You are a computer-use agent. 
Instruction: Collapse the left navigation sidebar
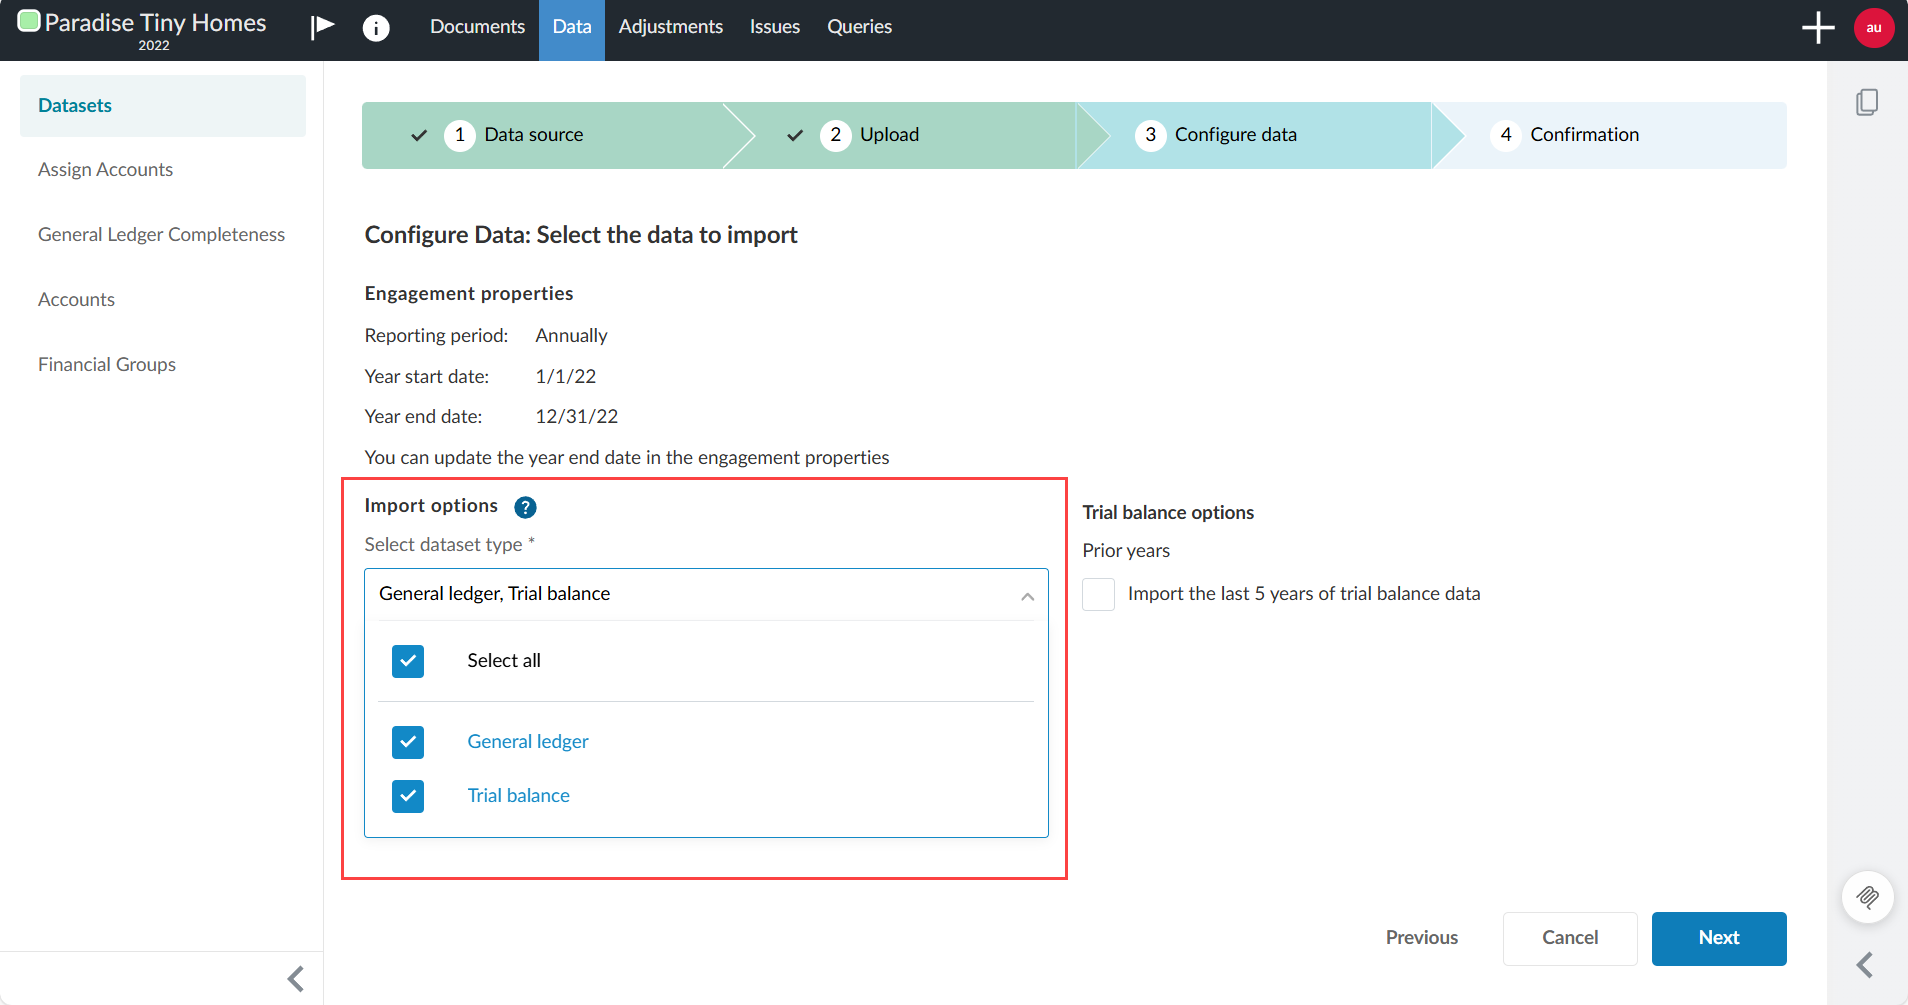click(x=295, y=978)
